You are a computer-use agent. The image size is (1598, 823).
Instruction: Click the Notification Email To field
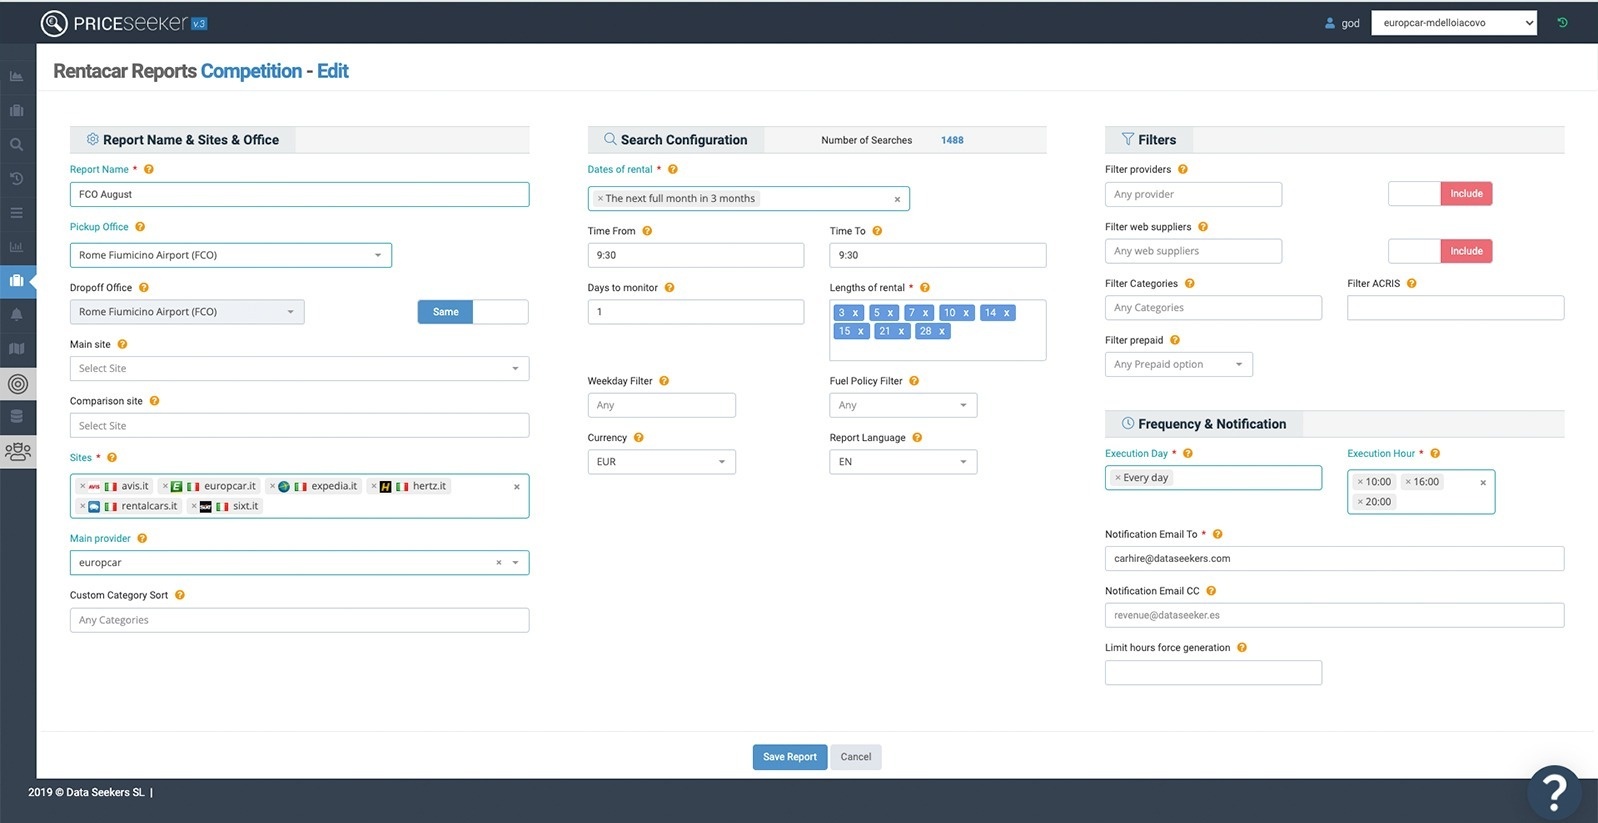pos(1334,559)
